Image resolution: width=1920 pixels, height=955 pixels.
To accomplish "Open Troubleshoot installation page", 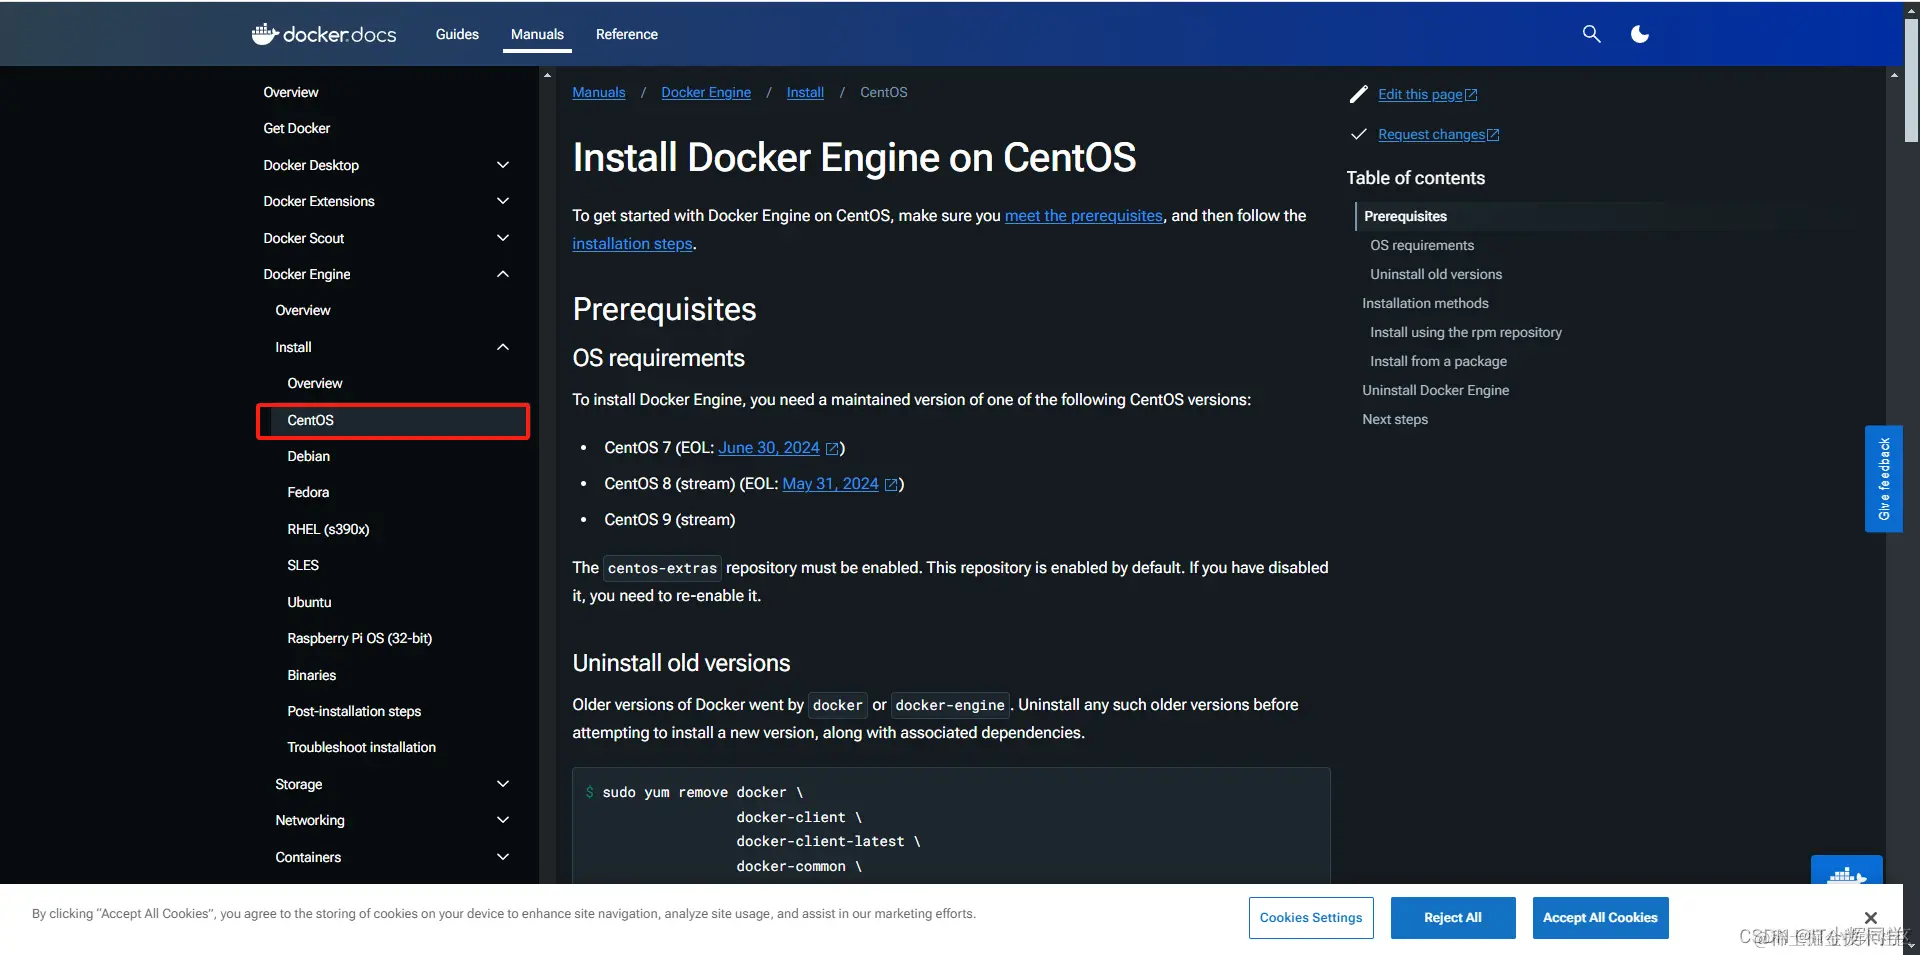I will (x=362, y=747).
